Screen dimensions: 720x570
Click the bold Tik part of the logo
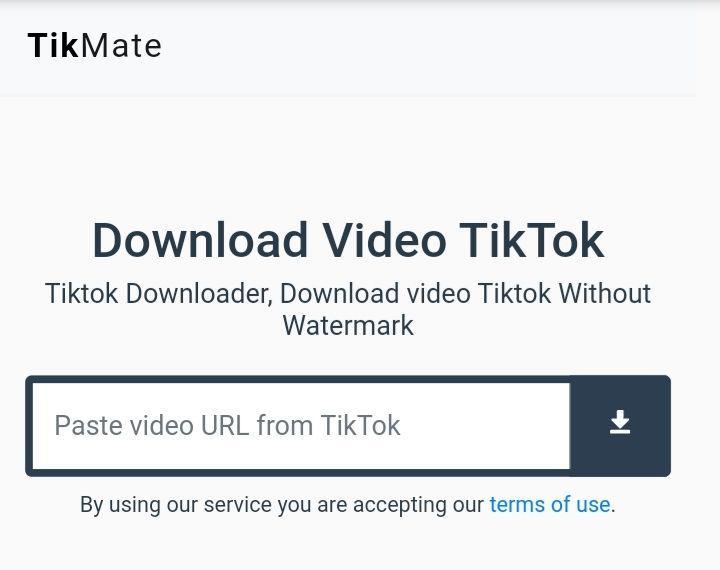click(x=53, y=45)
